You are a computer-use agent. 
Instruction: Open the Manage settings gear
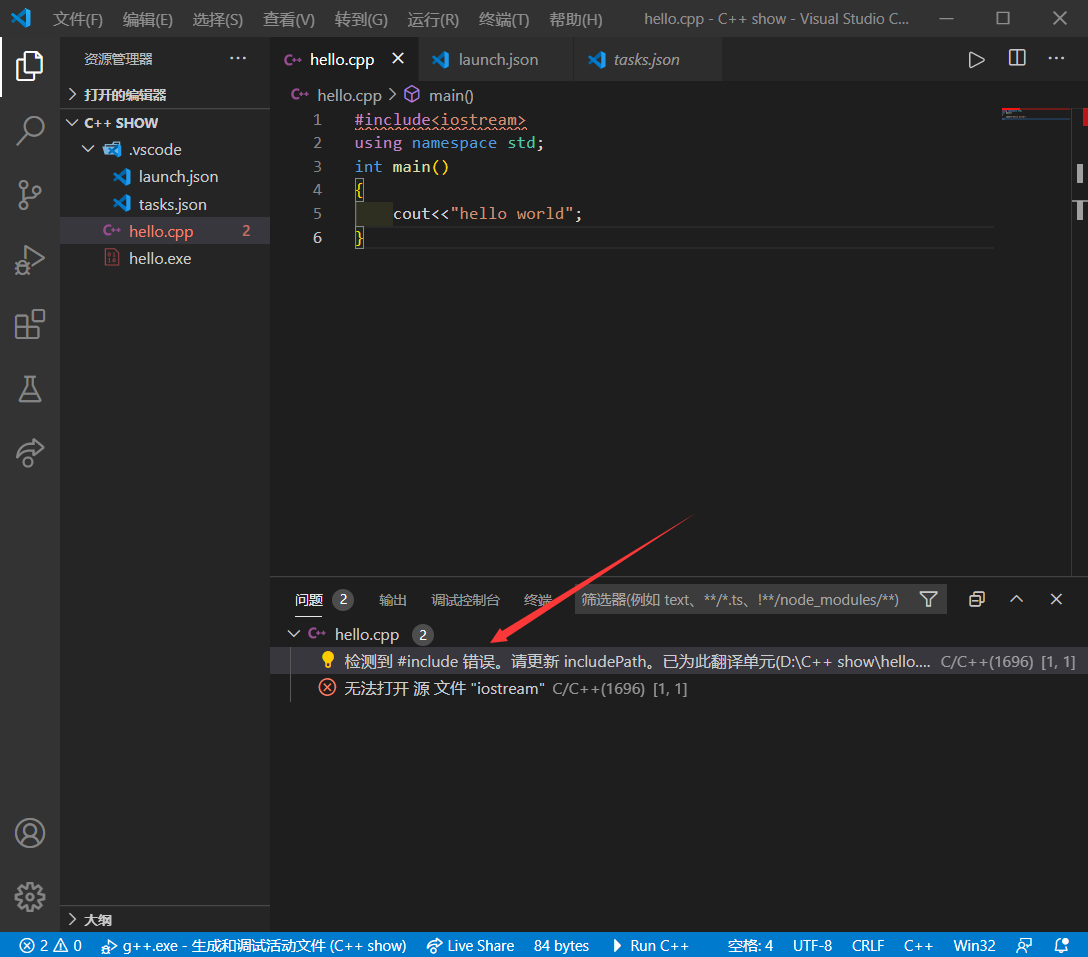tap(30, 897)
